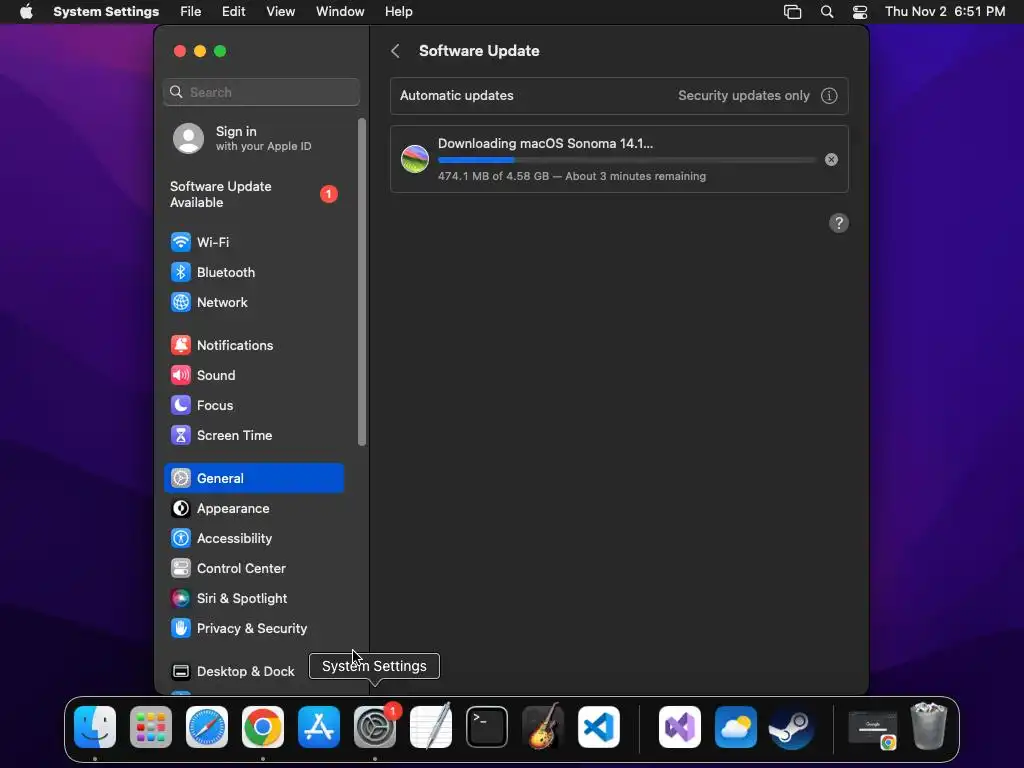Open Sound settings in sidebar
This screenshot has width=1024, height=768.
(x=254, y=376)
